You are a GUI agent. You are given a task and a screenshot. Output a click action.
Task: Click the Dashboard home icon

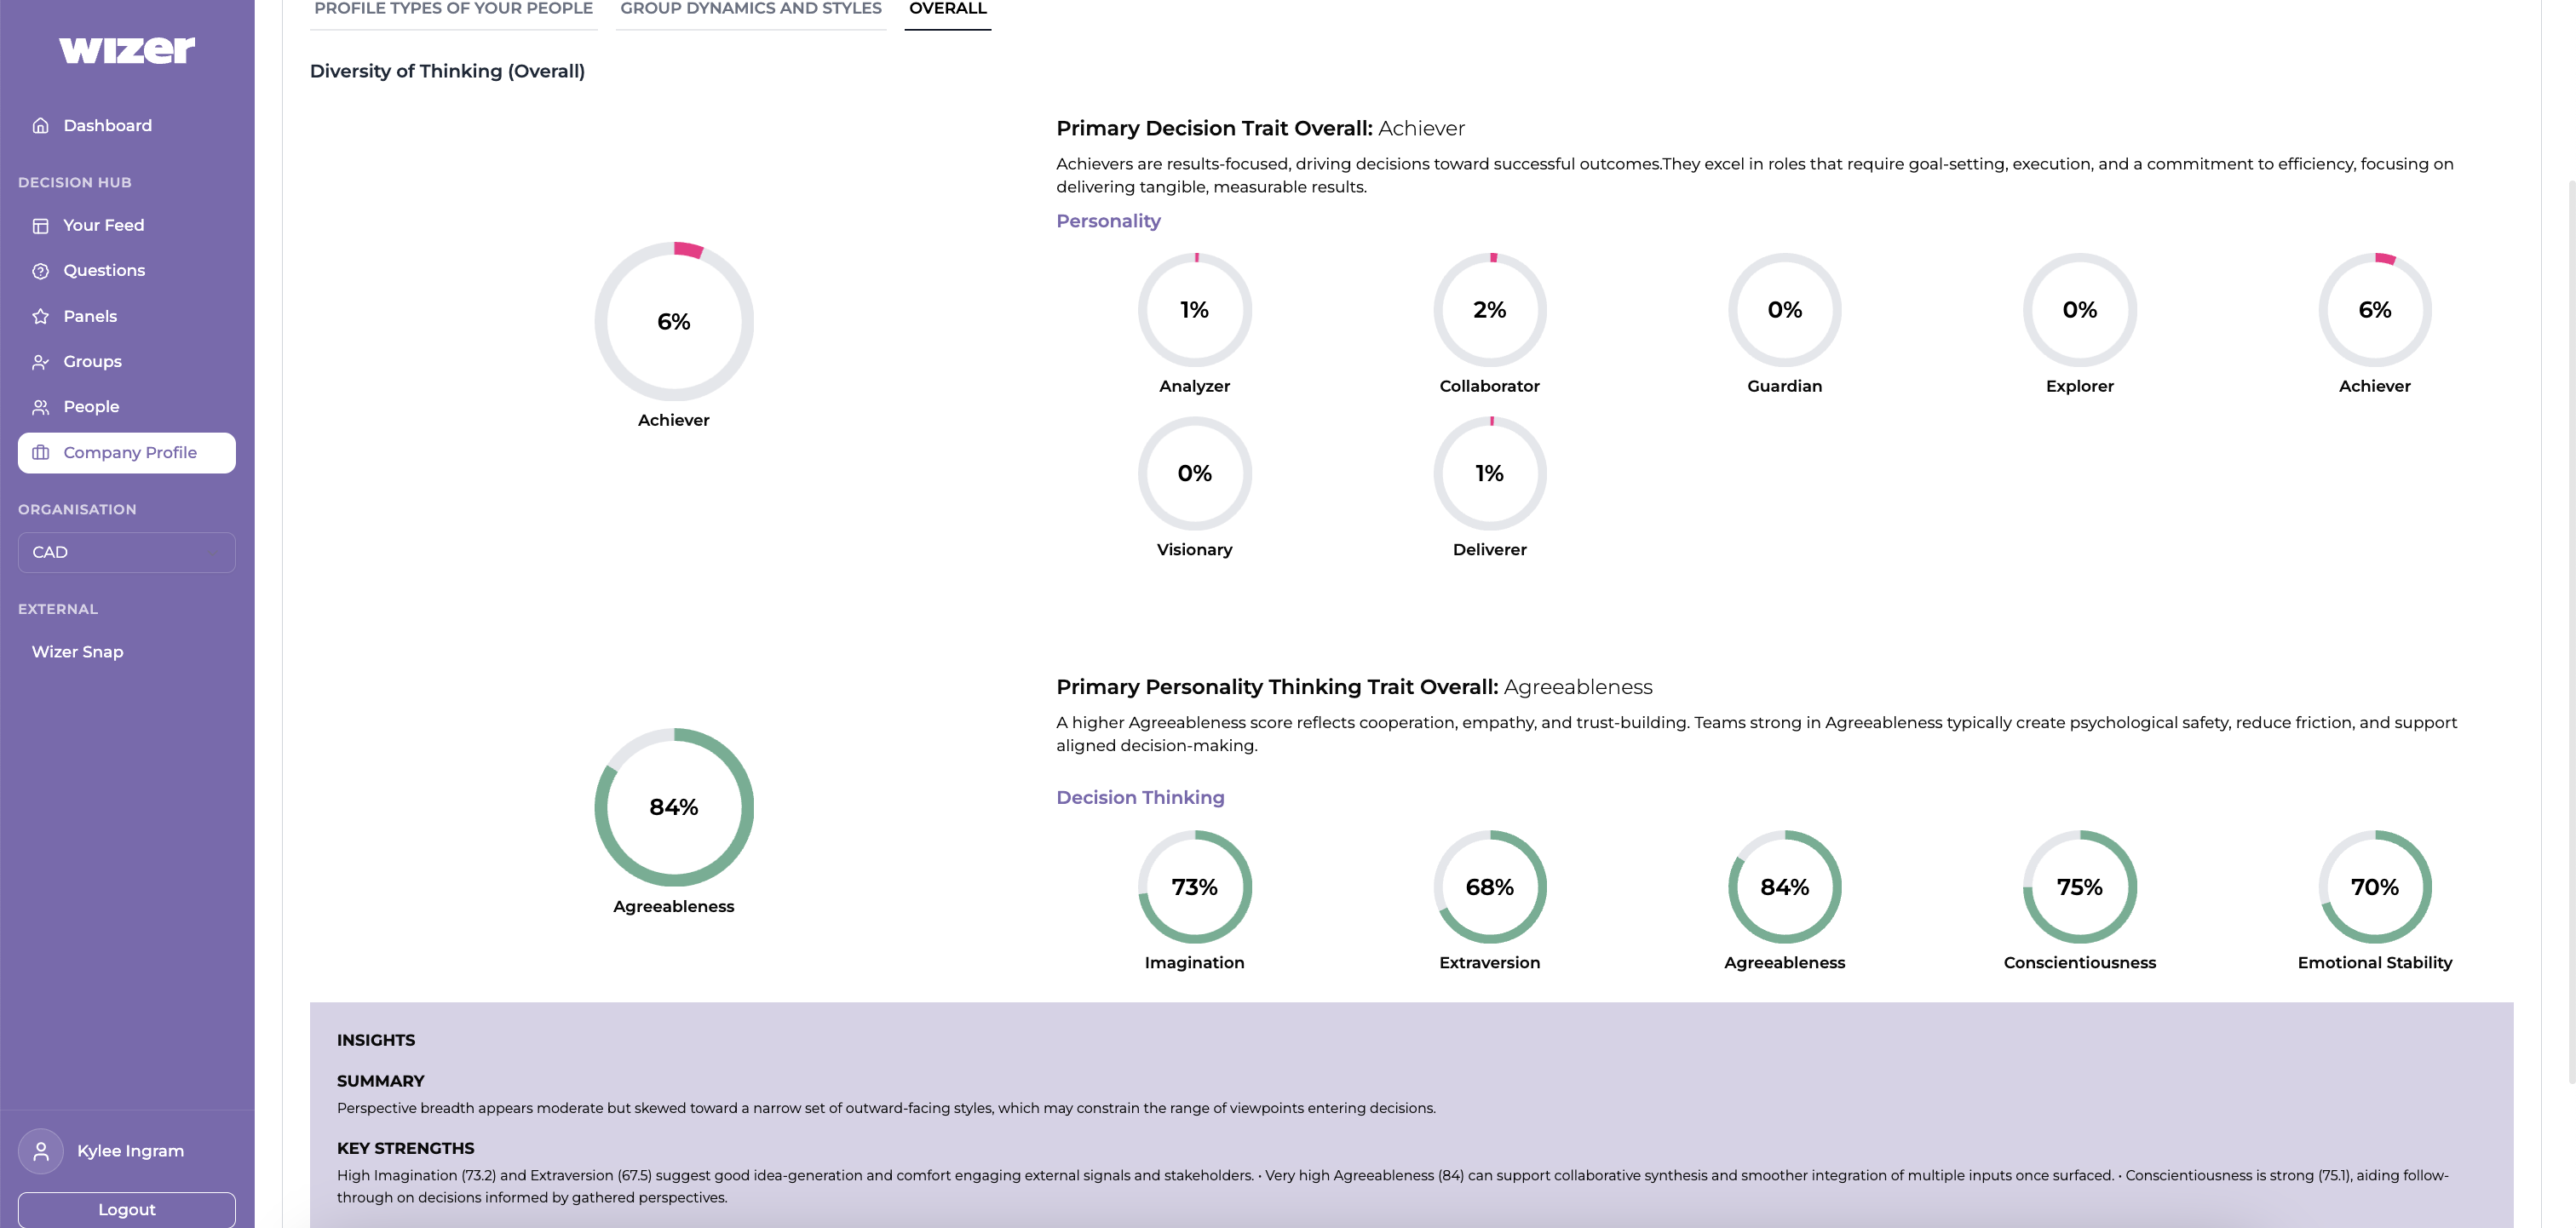tap(40, 126)
